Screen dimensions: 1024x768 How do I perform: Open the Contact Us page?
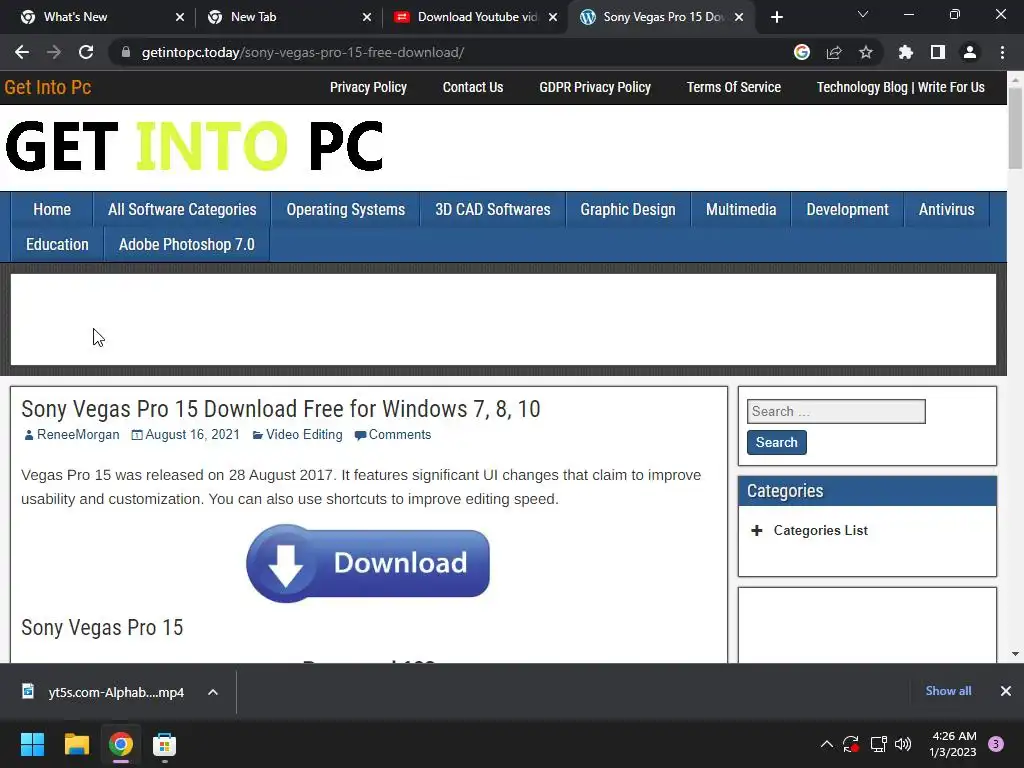coord(473,88)
